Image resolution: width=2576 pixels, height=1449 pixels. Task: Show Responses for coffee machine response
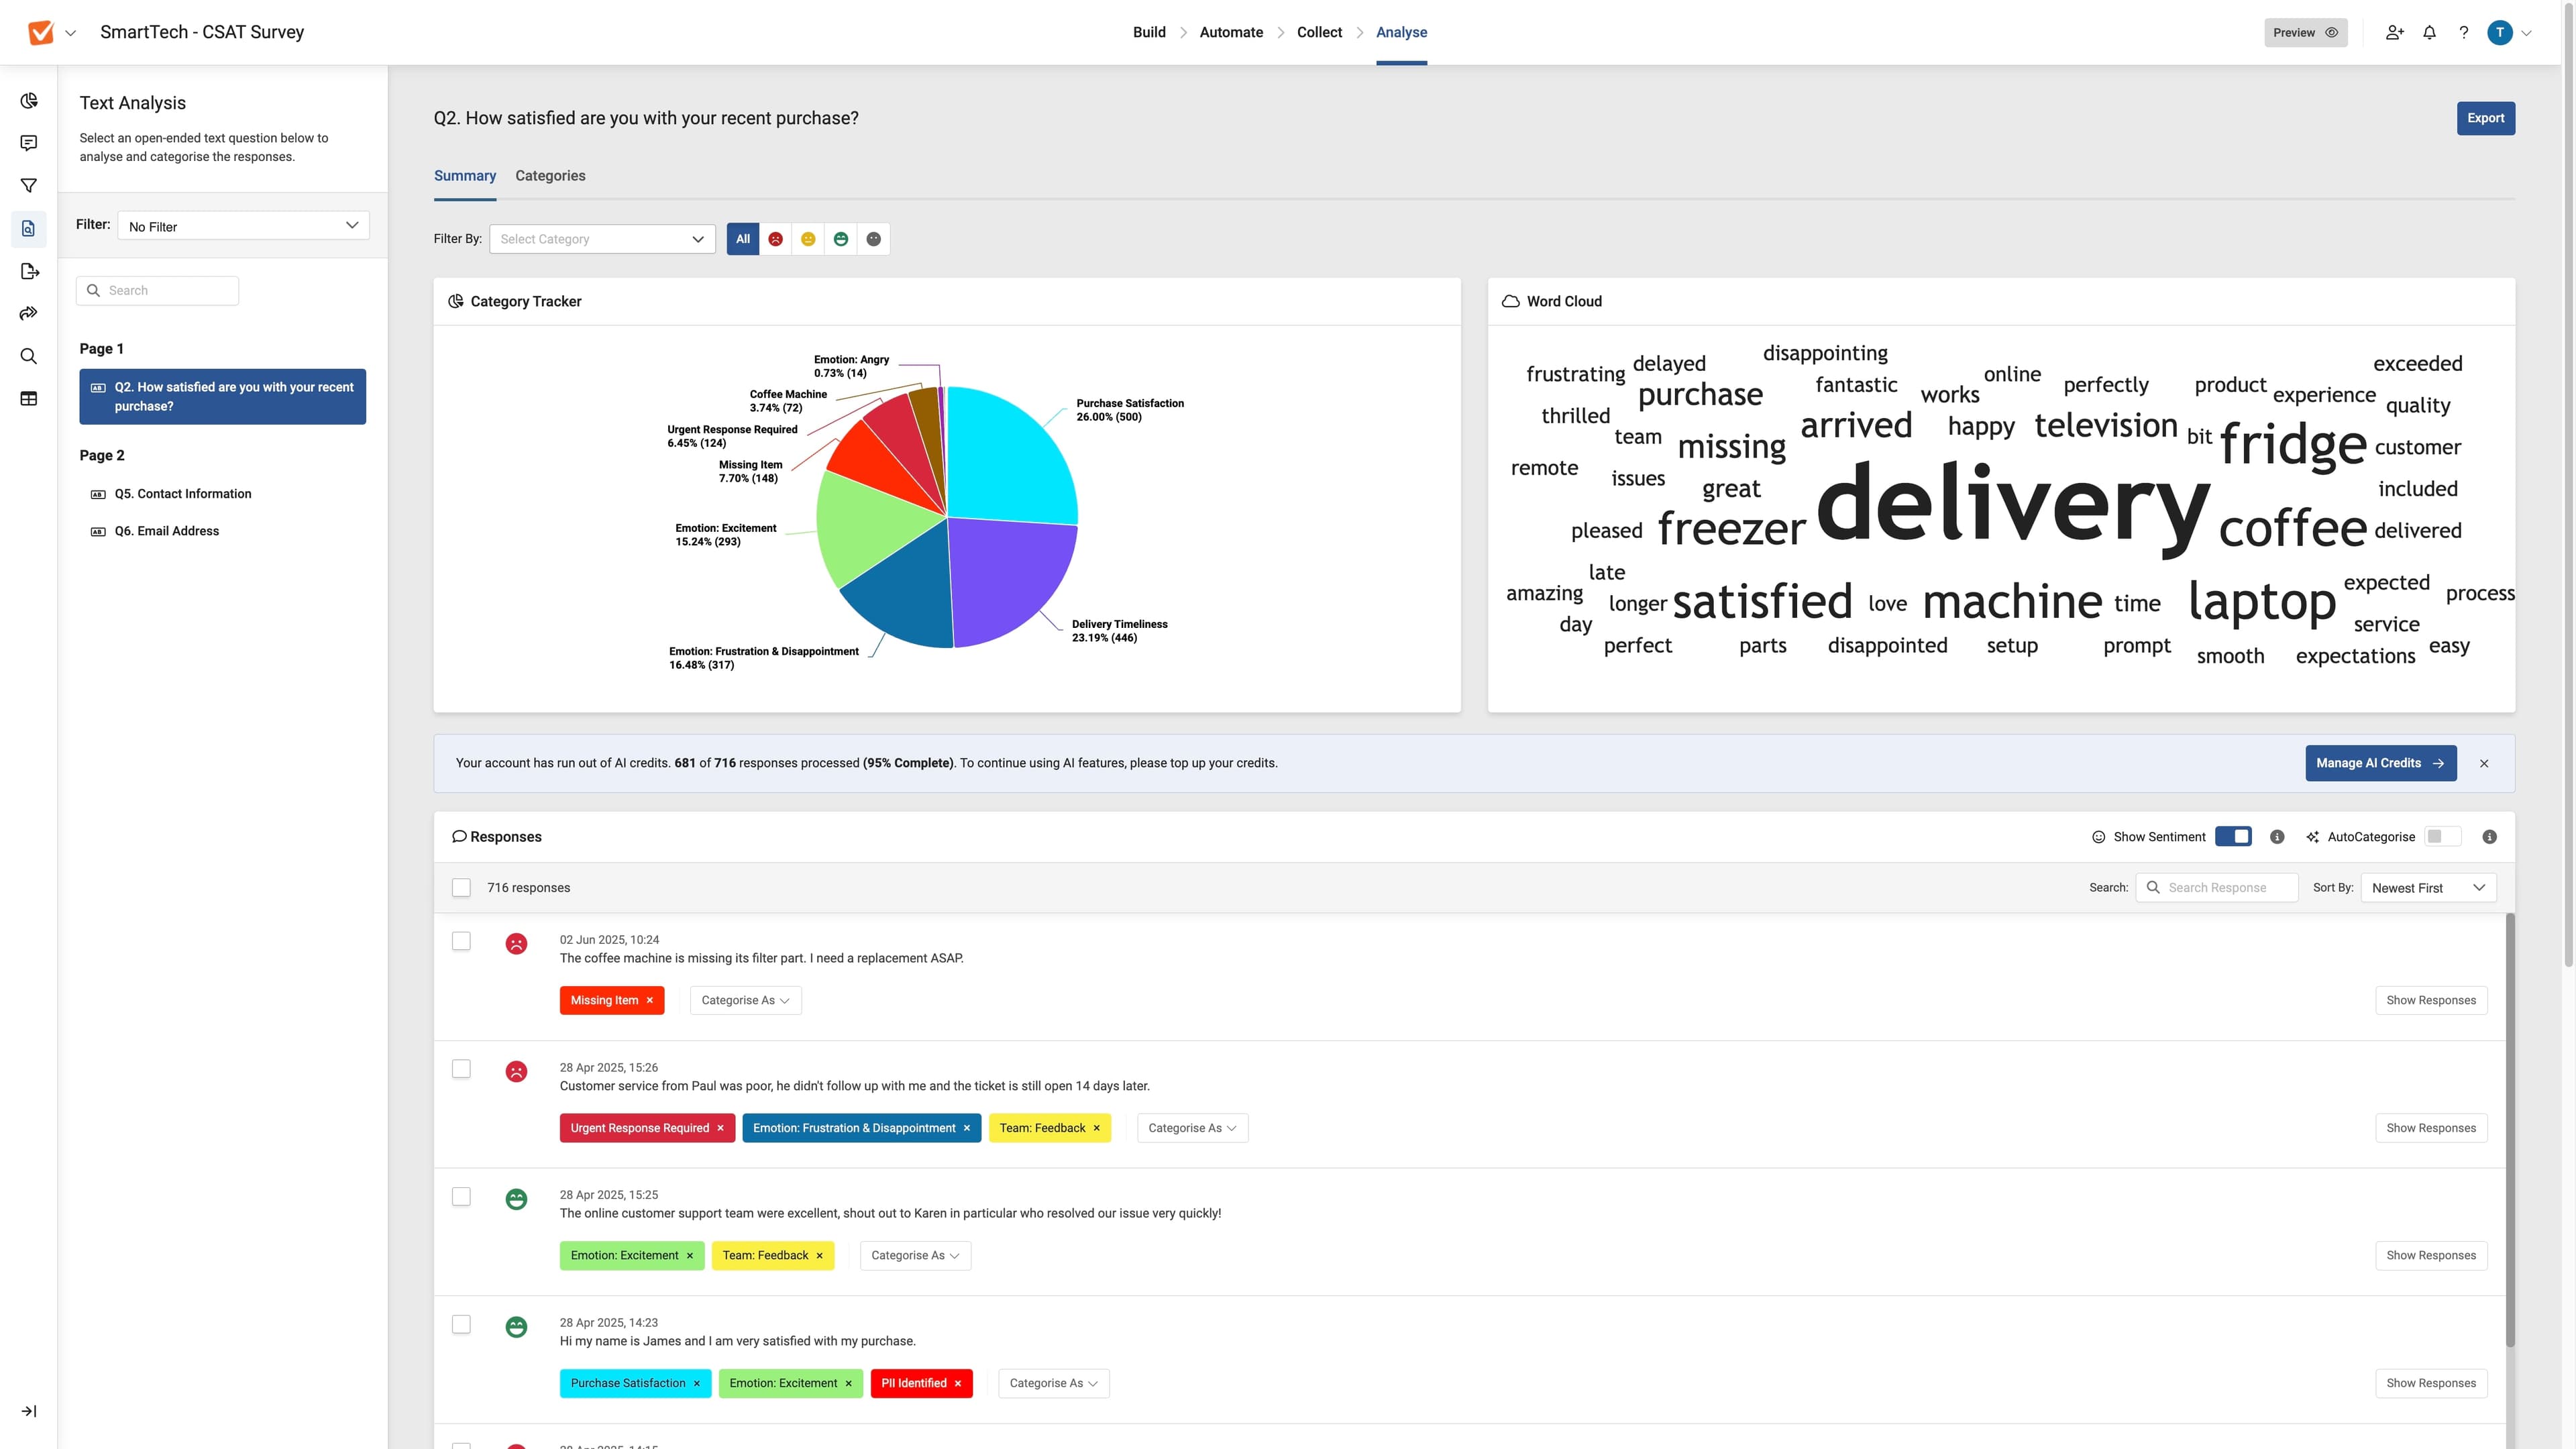[x=2431, y=1000]
